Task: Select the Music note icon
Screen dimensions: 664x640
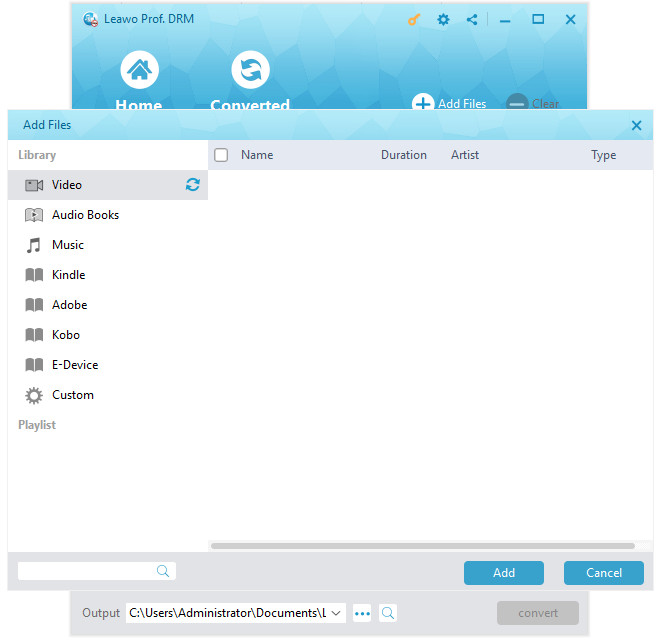Action: pos(34,245)
